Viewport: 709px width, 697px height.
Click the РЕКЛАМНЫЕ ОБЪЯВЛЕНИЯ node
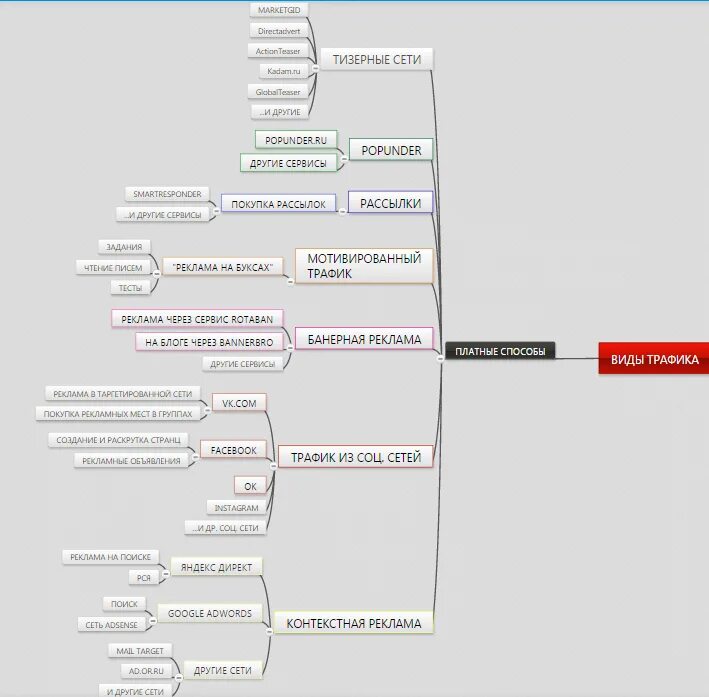point(131,461)
